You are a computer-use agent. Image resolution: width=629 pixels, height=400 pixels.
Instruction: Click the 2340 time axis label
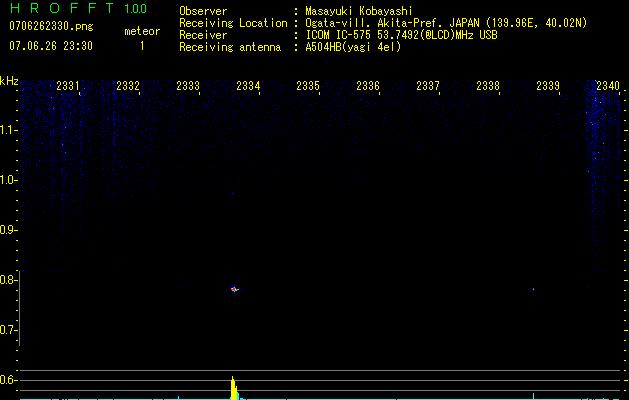point(608,86)
